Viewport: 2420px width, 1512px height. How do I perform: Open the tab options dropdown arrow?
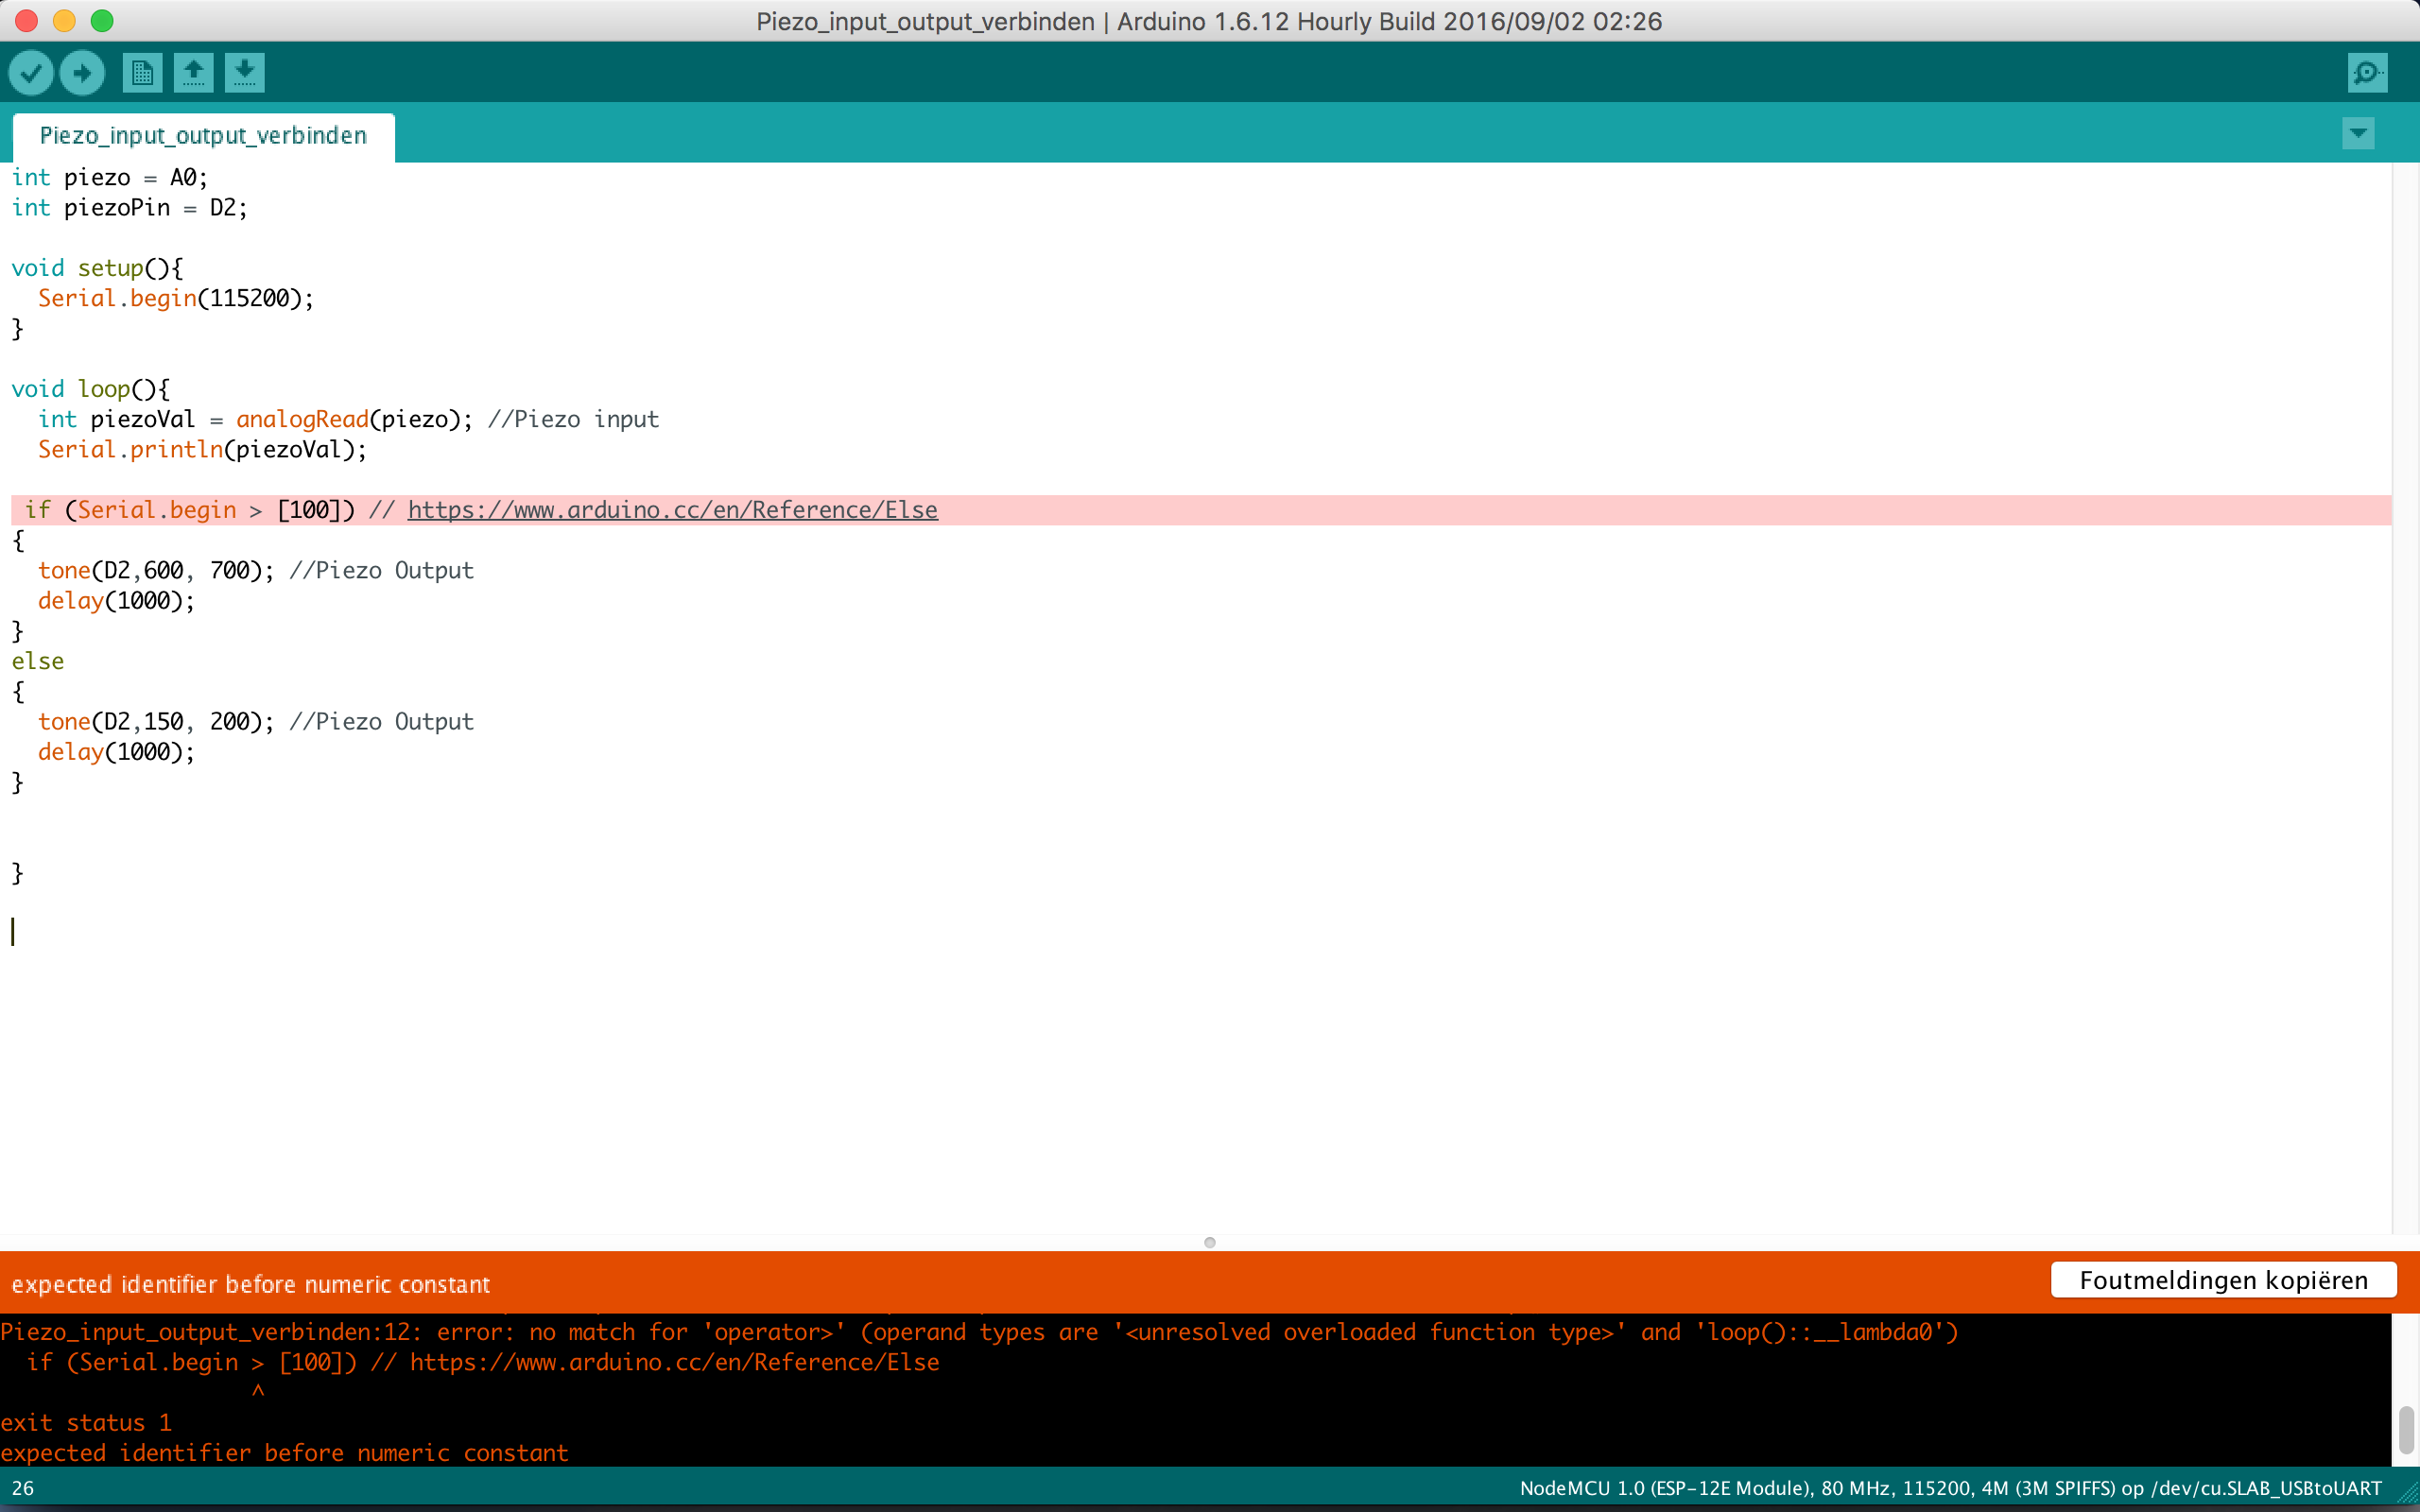2358,133
